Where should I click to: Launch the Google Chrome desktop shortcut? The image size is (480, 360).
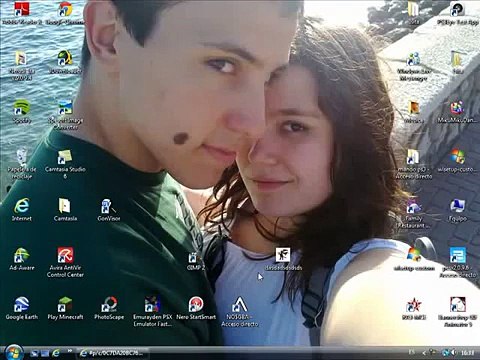click(65, 14)
